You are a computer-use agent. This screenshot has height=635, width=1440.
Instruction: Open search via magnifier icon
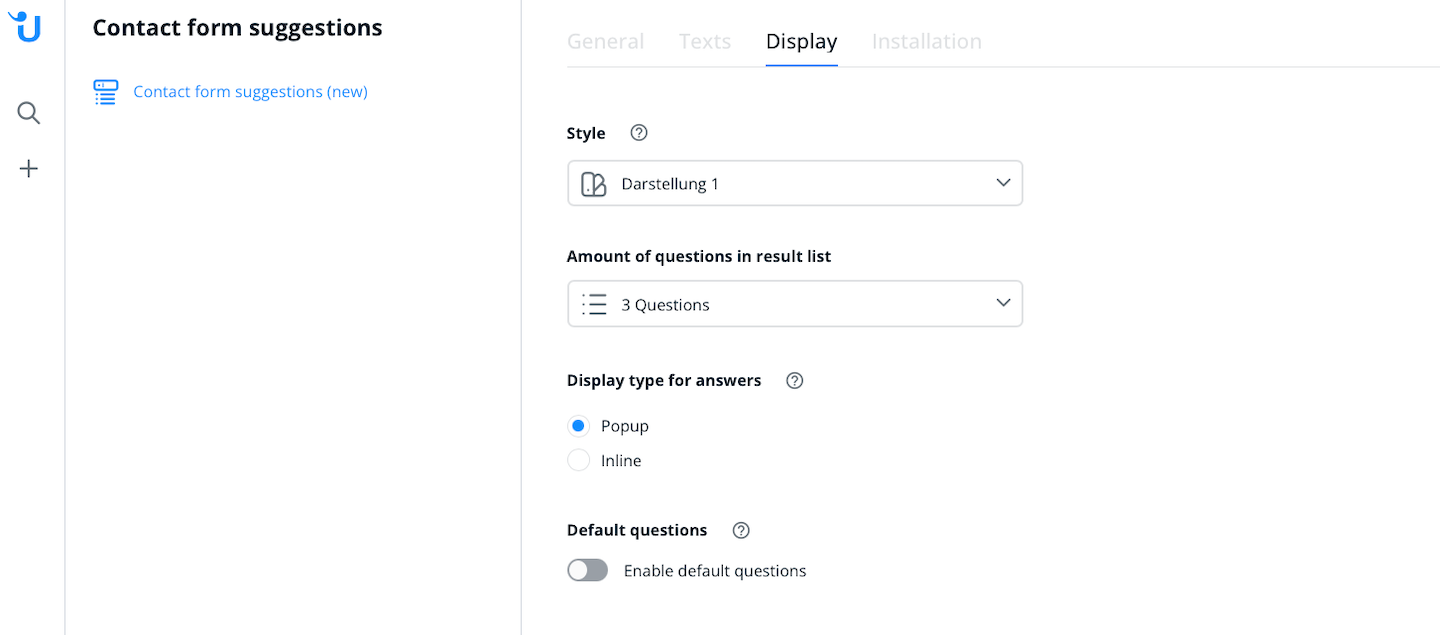point(29,113)
